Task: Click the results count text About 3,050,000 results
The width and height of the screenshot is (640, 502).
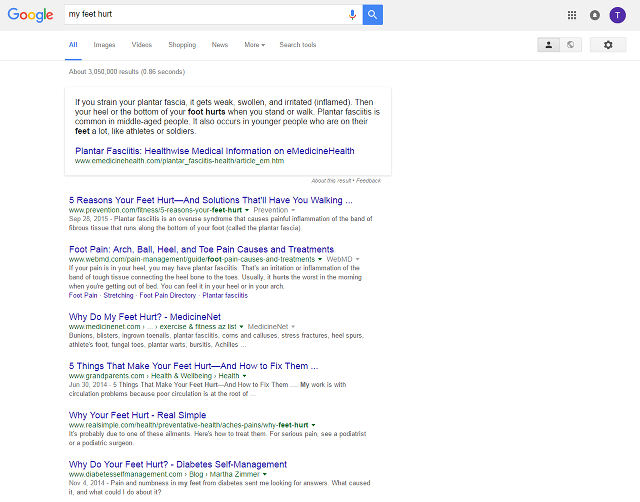Action: click(127, 72)
